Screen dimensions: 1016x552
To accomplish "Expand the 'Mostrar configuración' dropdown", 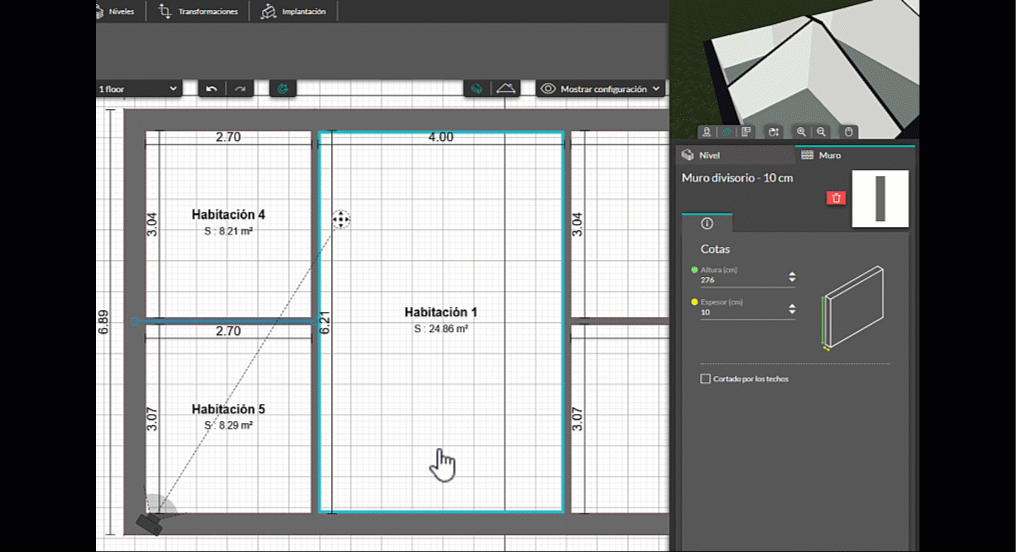I will click(601, 89).
